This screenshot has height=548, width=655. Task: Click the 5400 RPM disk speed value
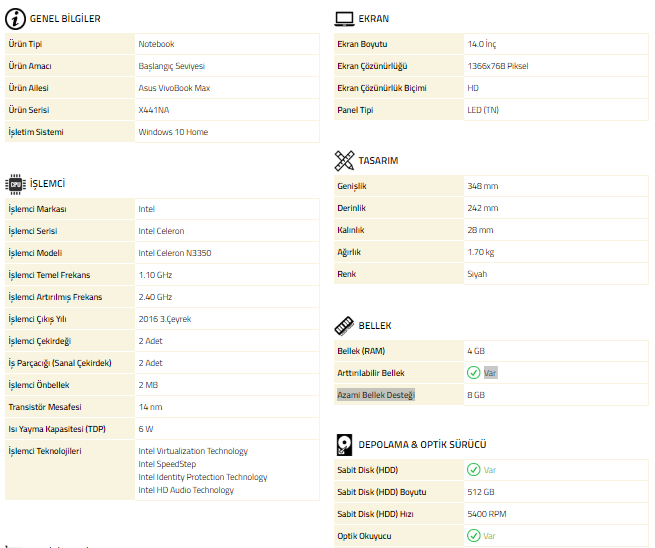pos(487,514)
